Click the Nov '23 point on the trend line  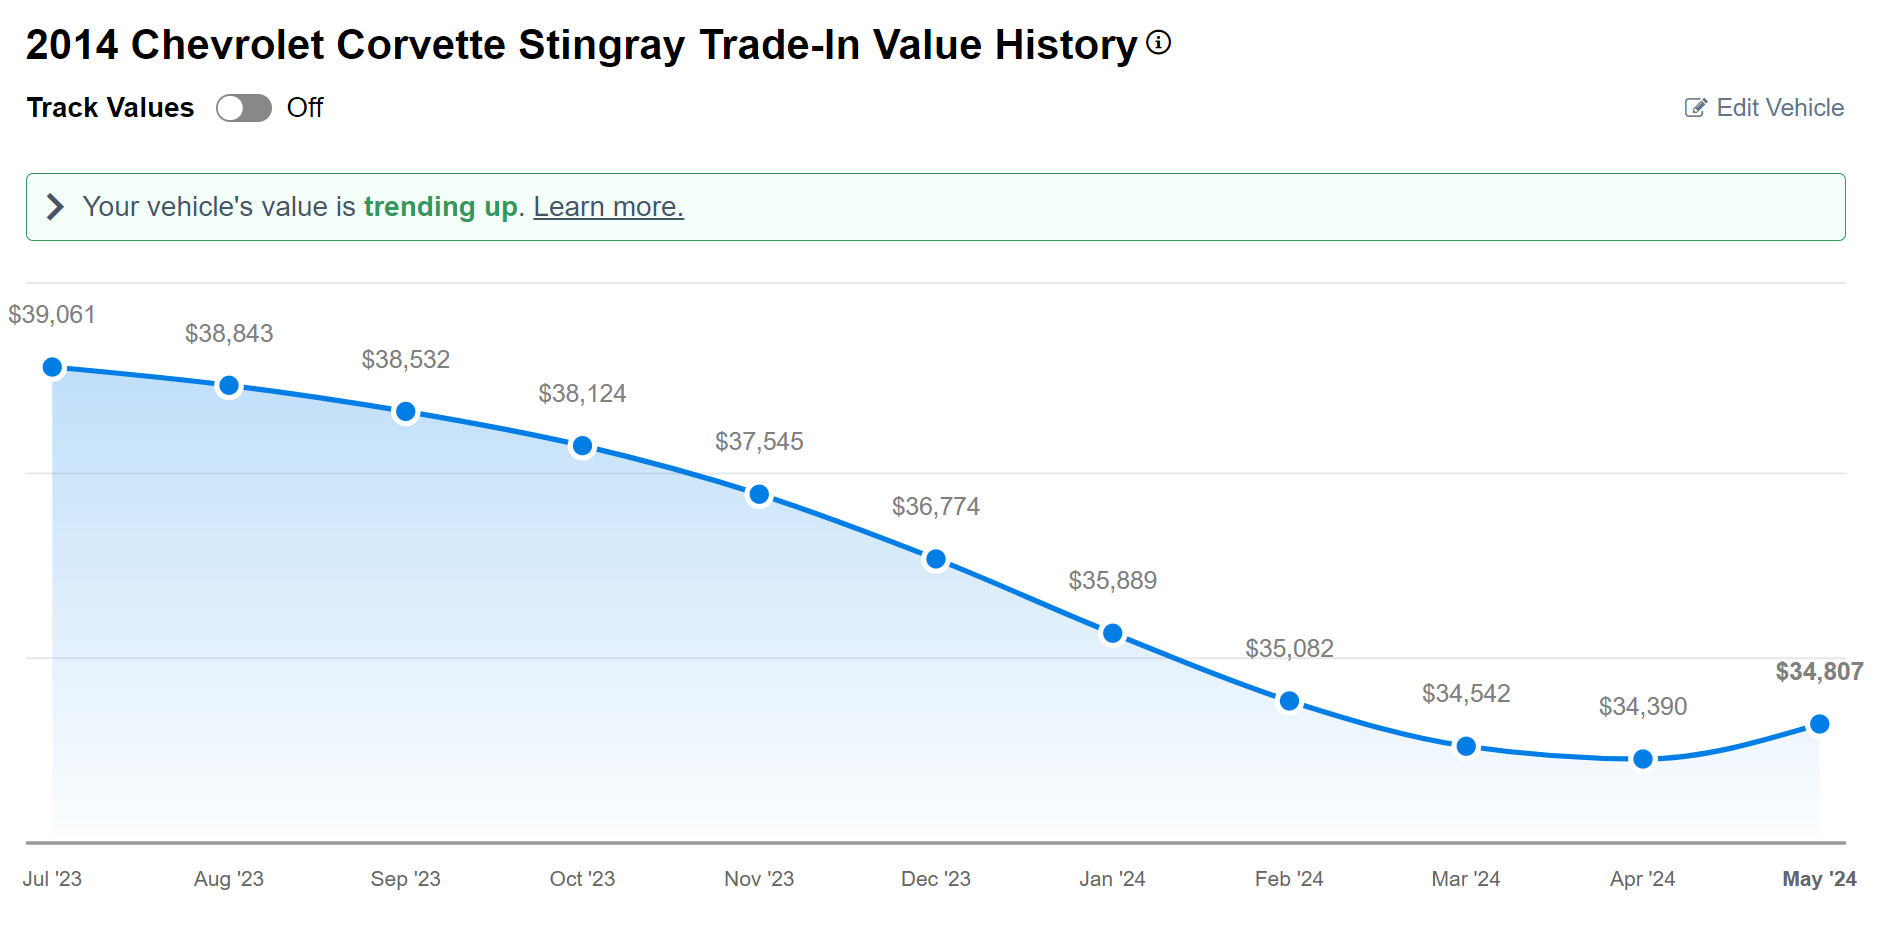tap(759, 493)
